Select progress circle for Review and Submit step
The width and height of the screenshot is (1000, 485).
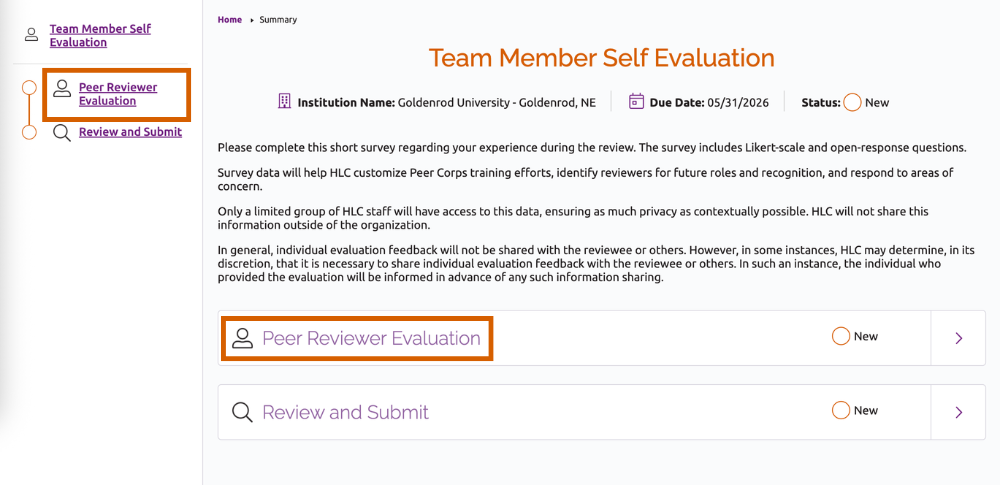tap(29, 133)
